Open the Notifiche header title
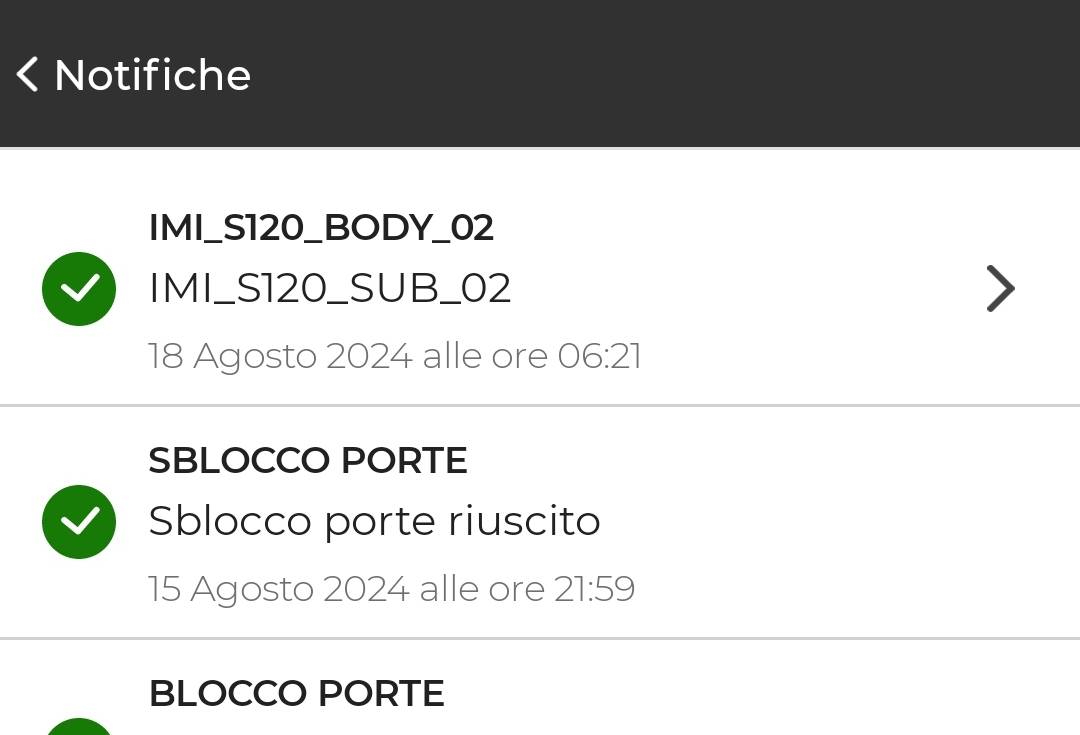The width and height of the screenshot is (1080, 735). pyautogui.click(x=152, y=74)
